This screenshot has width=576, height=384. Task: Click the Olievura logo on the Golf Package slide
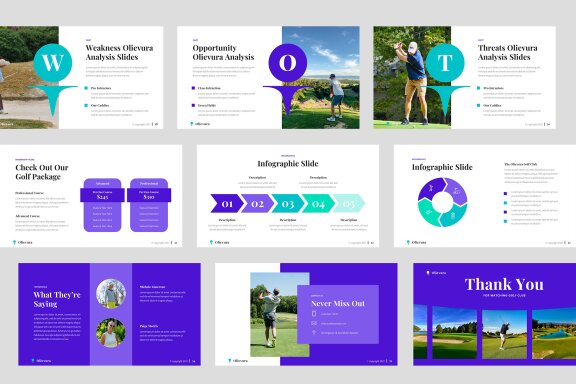22,243
